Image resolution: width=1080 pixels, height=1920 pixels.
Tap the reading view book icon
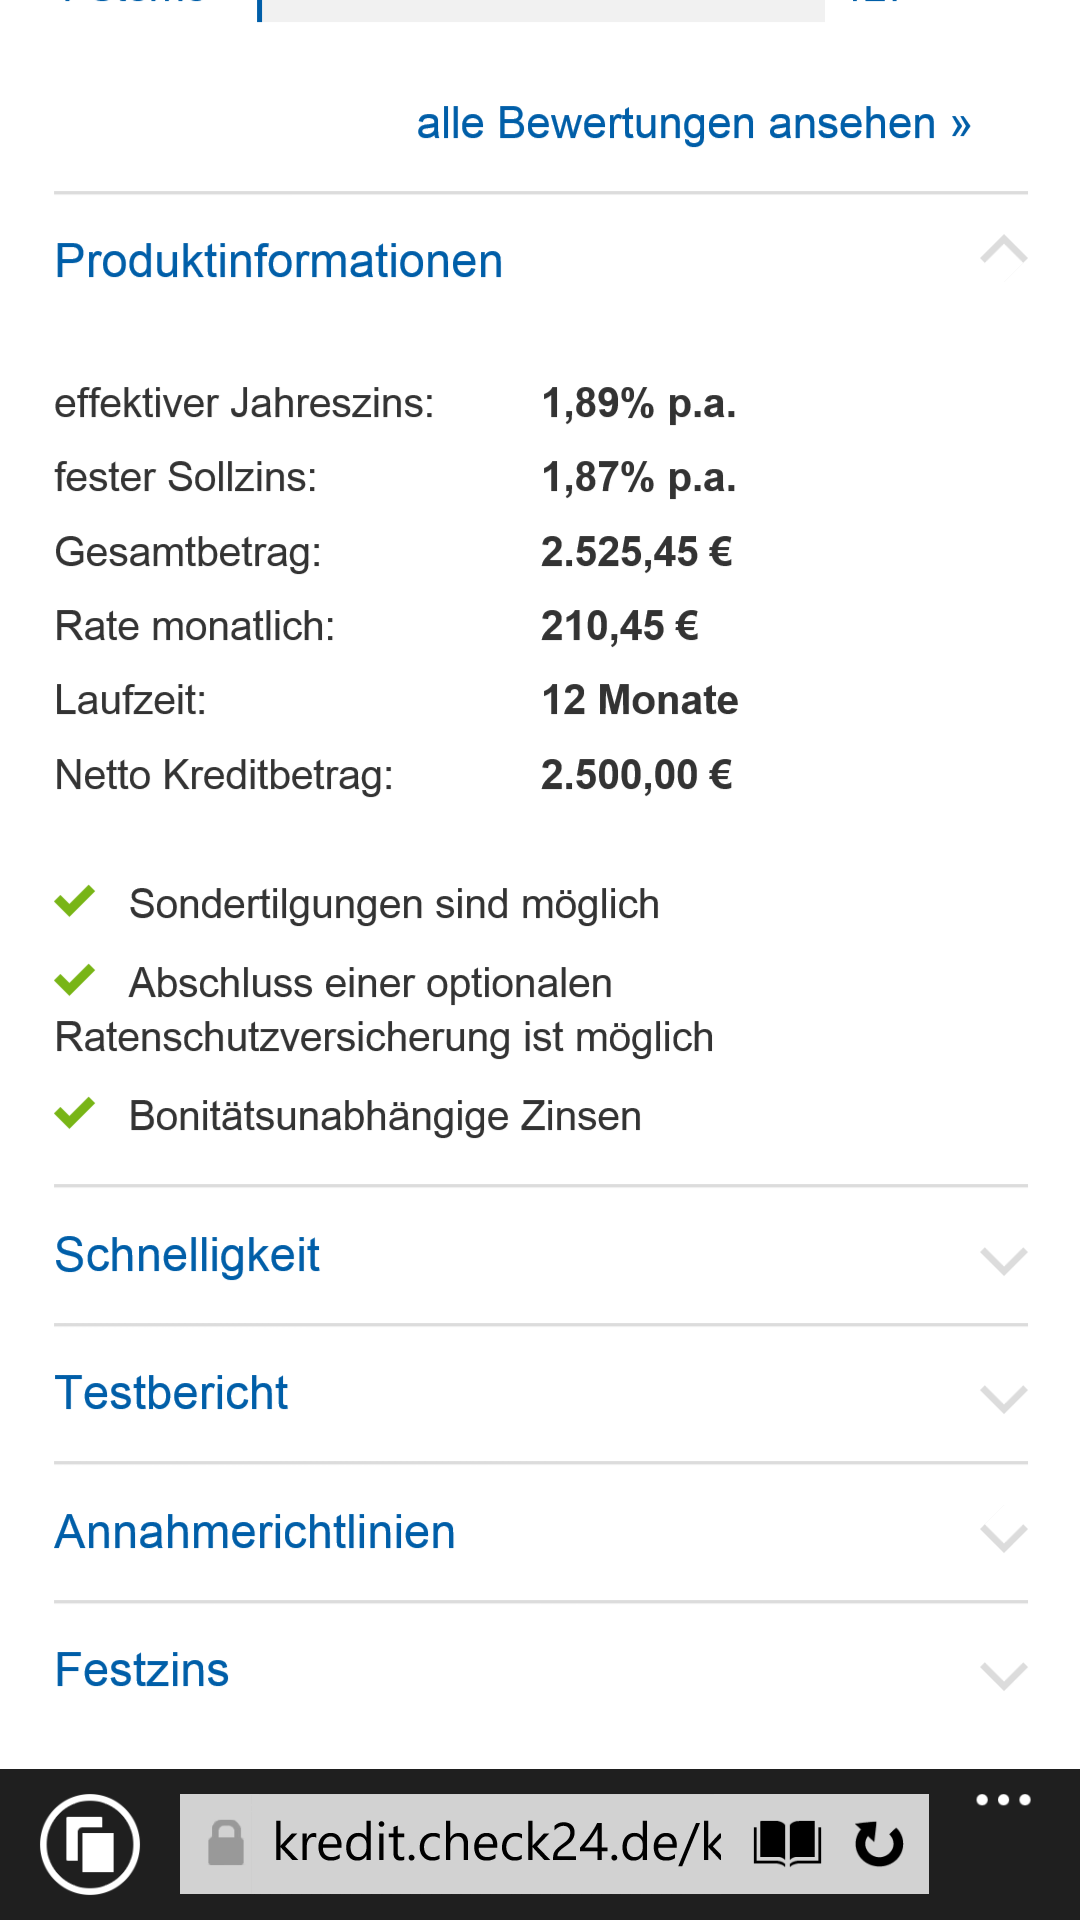pyautogui.click(x=787, y=1843)
